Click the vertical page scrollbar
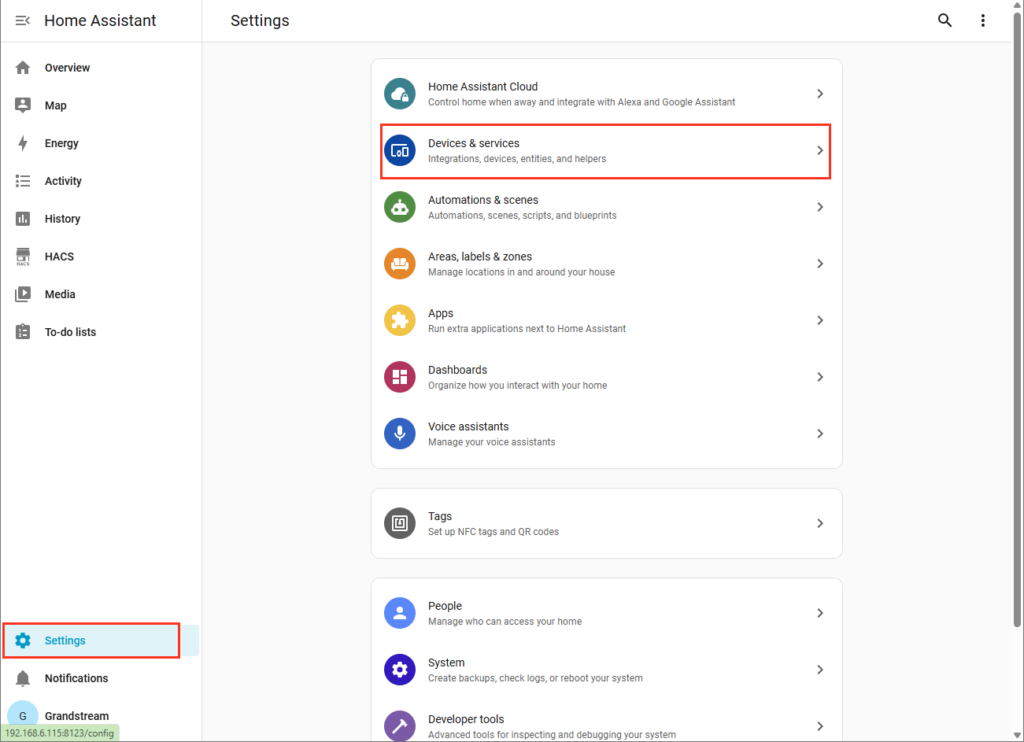Viewport: 1024px width, 742px height. click(1017, 320)
